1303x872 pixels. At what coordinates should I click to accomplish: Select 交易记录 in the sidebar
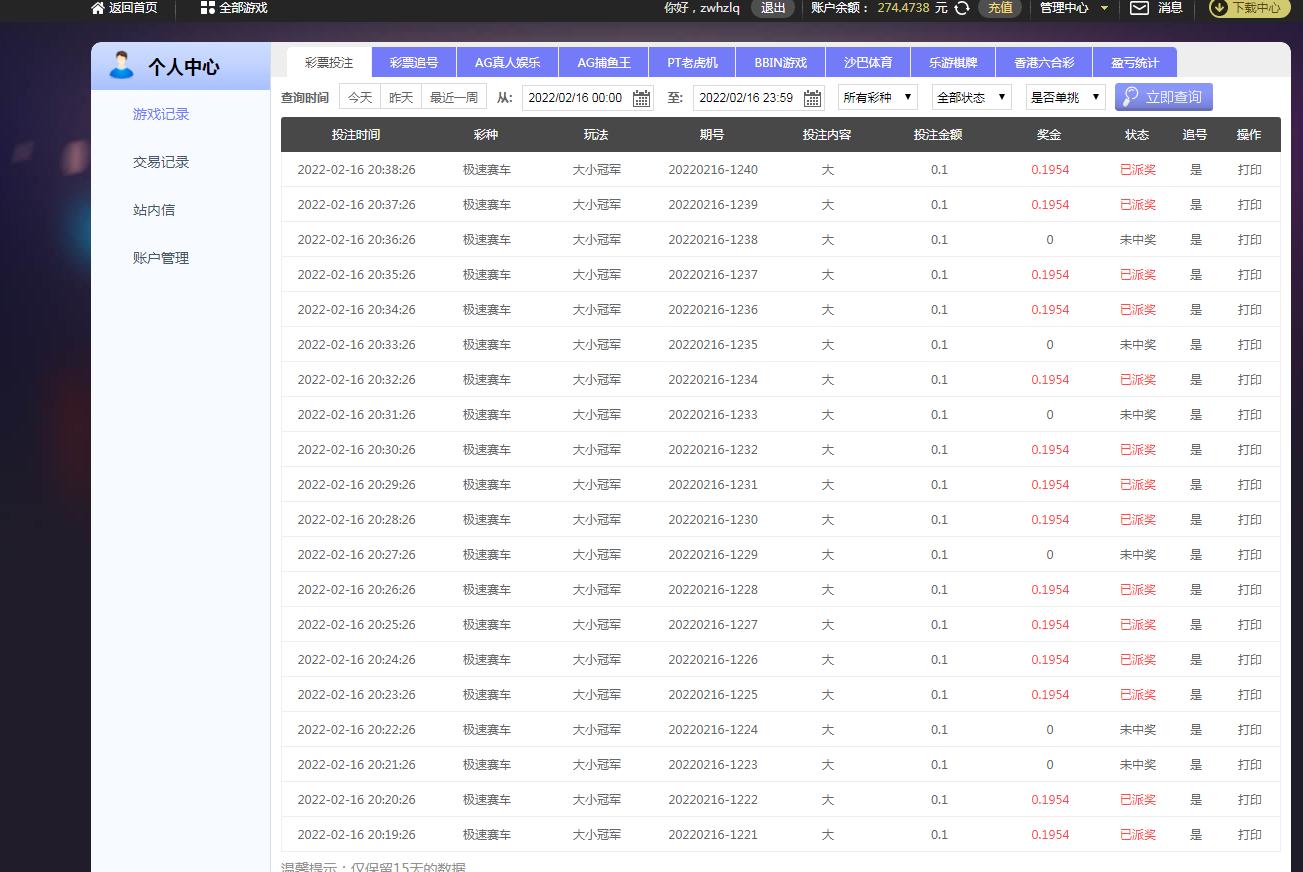[161, 162]
